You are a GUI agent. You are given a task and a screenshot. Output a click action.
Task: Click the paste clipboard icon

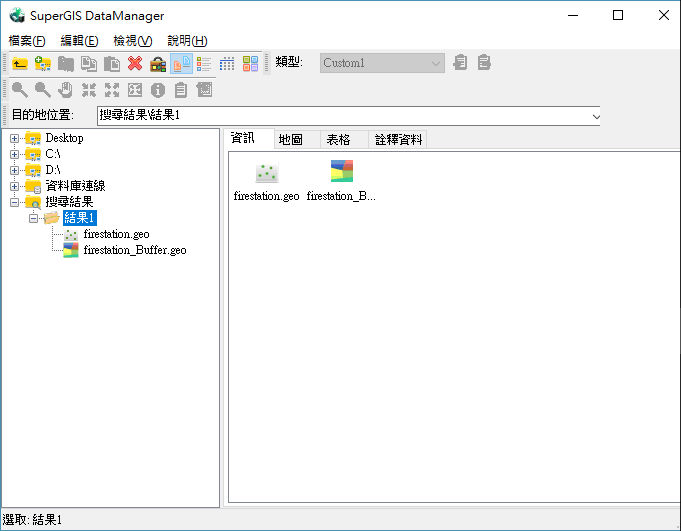tap(112, 64)
